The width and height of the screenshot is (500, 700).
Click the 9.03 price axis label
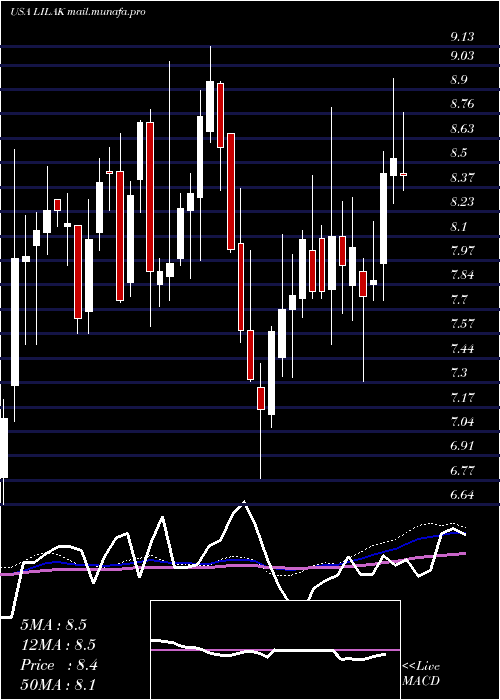tap(462, 56)
